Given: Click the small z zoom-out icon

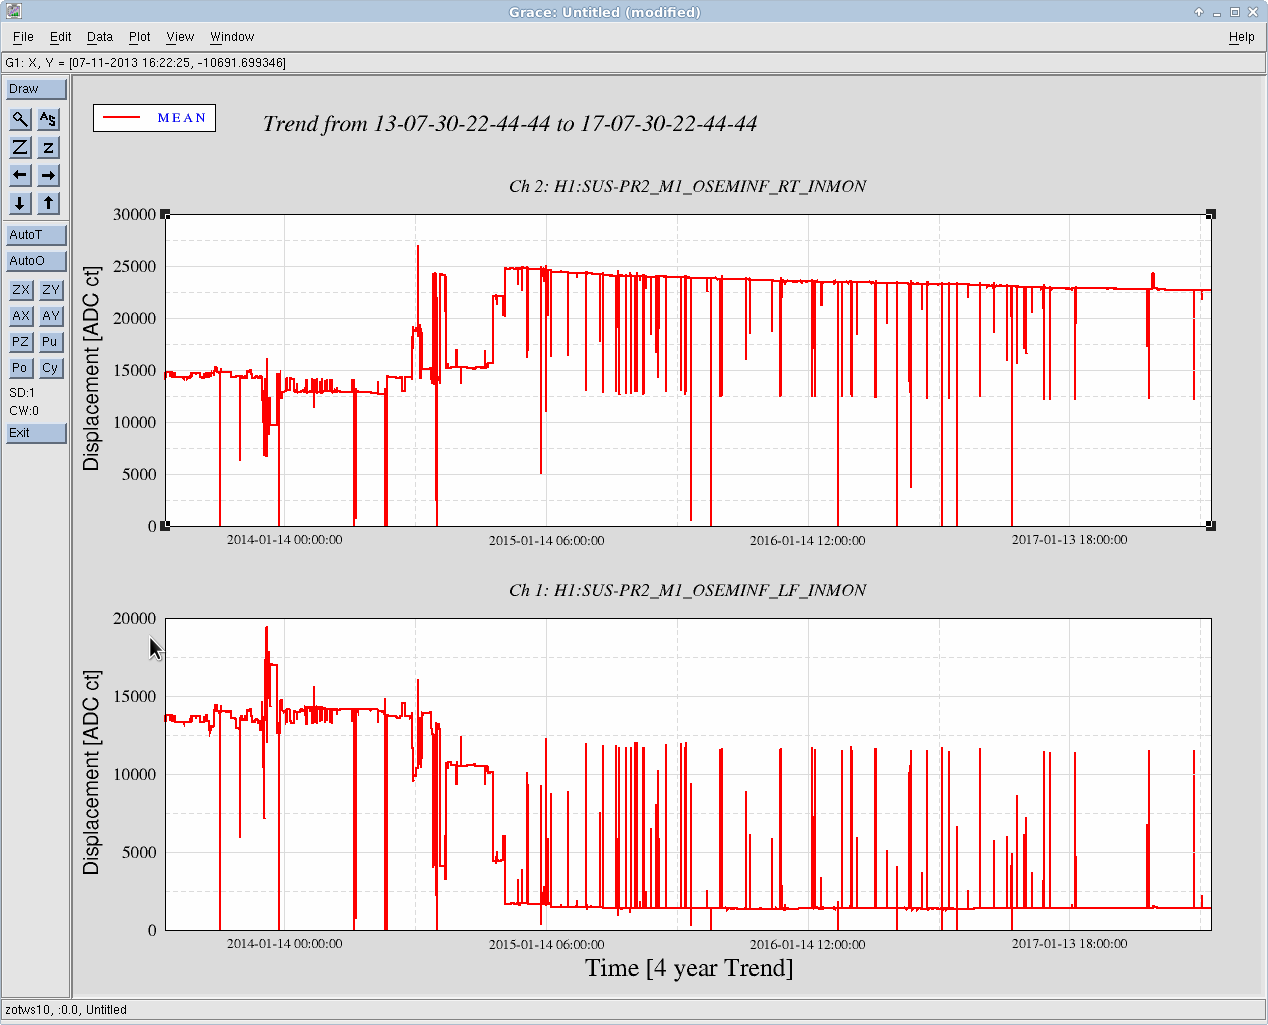Looking at the screenshot, I should (48, 147).
